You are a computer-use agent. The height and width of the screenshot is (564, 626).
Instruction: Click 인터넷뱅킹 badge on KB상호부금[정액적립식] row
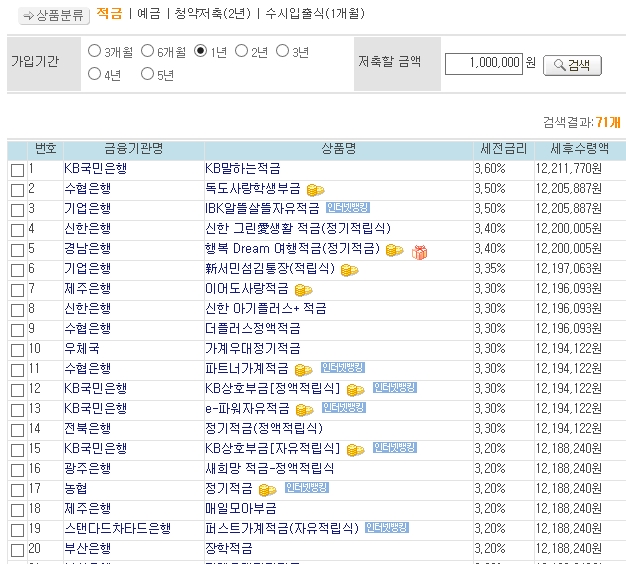pos(395,387)
